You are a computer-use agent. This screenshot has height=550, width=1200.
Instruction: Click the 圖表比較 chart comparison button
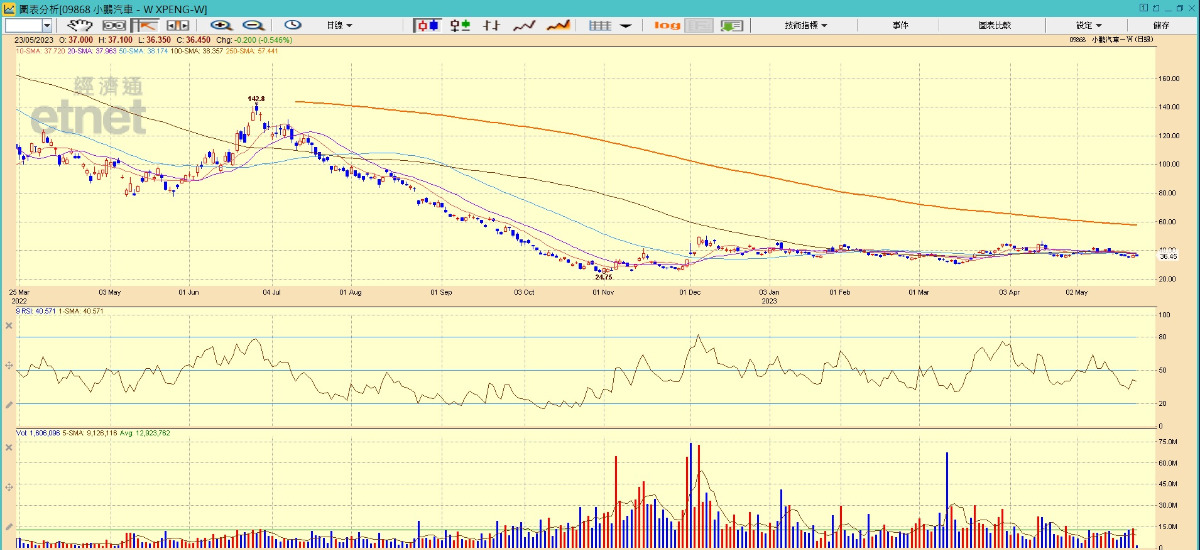pyautogui.click(x=994, y=25)
